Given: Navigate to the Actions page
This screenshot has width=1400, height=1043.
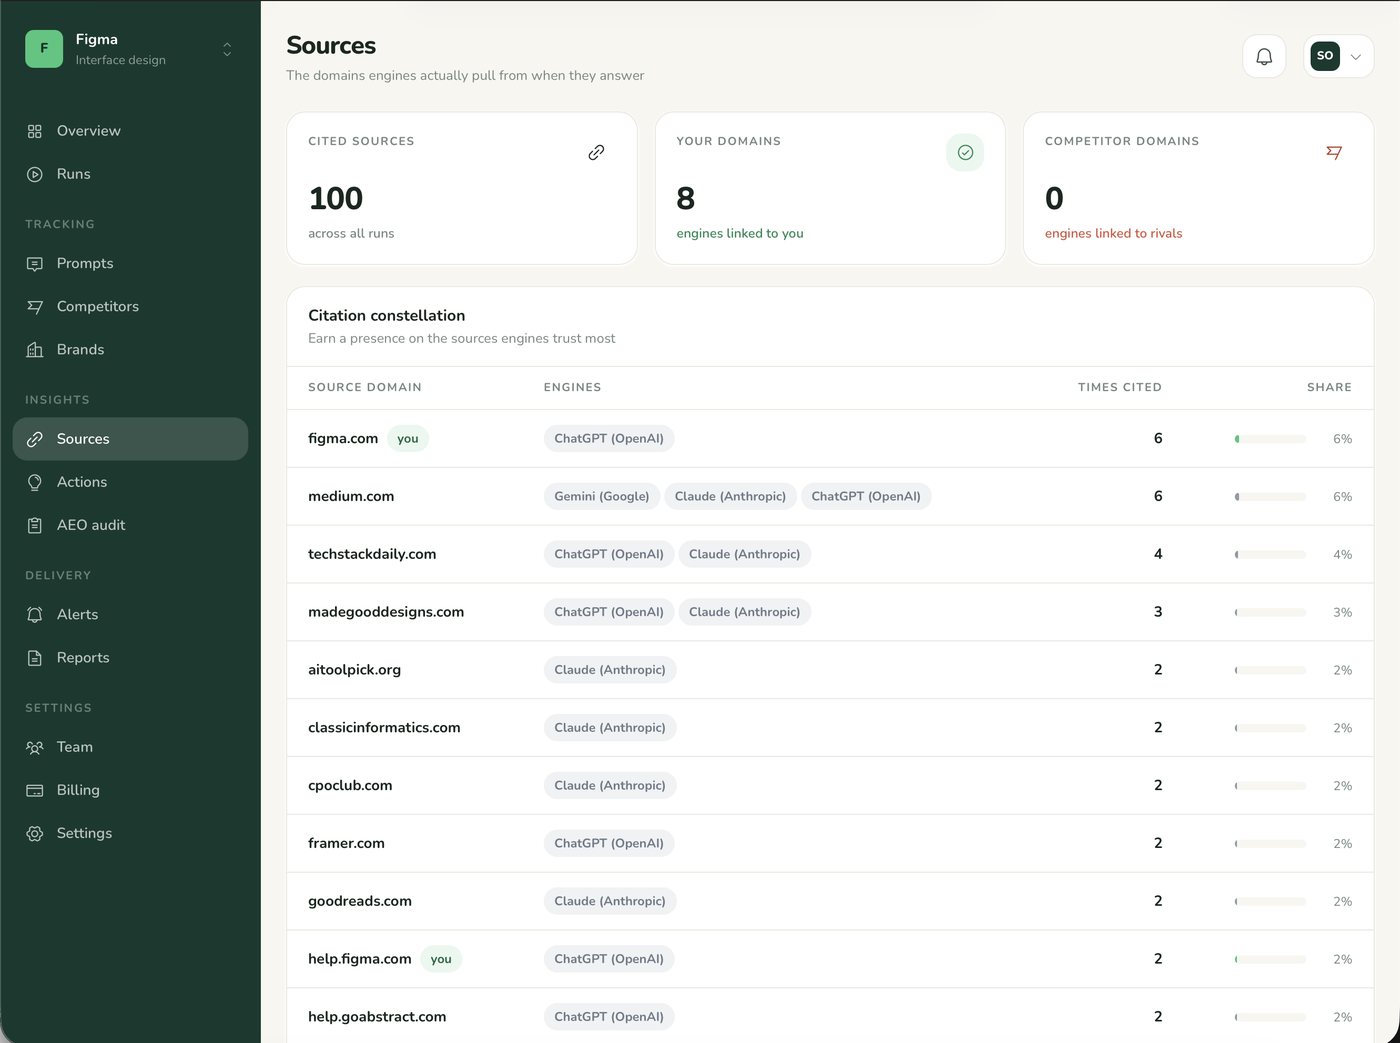Looking at the screenshot, I should pyautogui.click(x=130, y=482).
